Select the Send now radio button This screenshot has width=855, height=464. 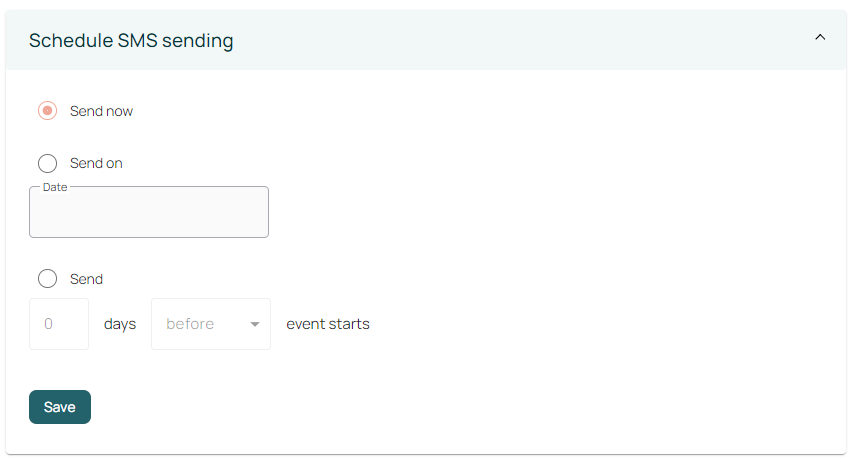coord(47,111)
